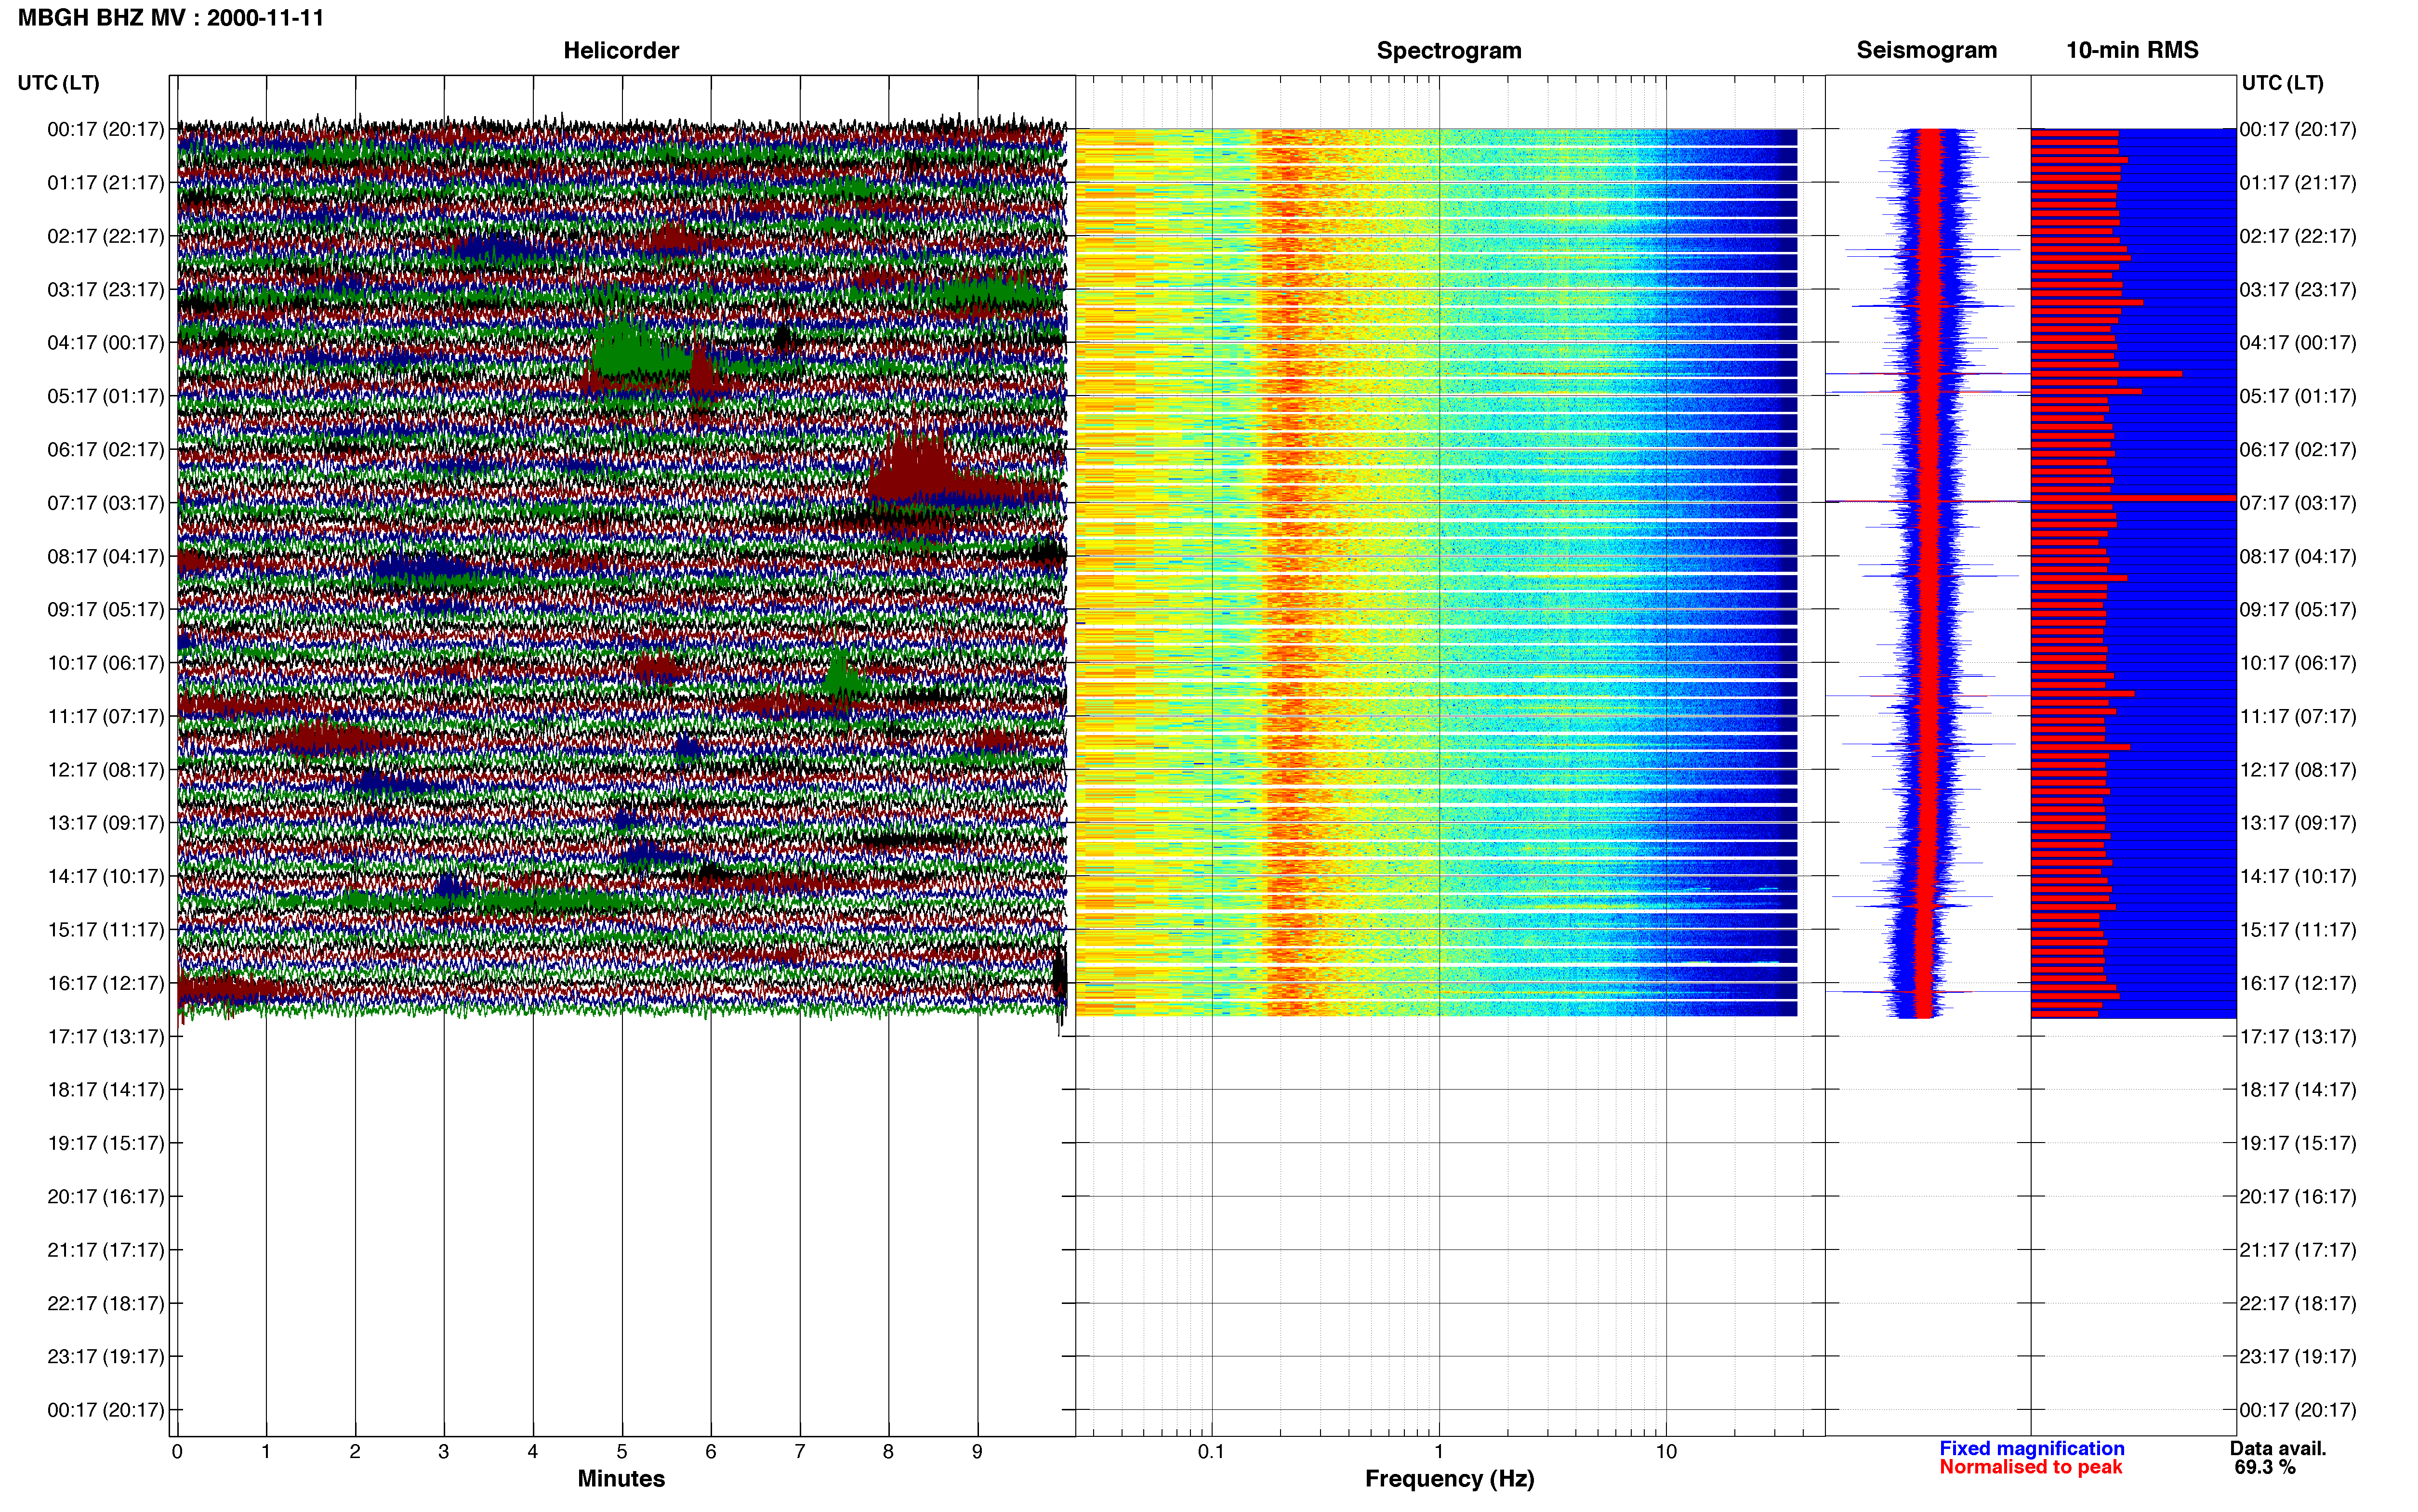Click the Helicorder time label "22:17 (18:17)"
The image size is (2418, 1512).
coord(106,1303)
